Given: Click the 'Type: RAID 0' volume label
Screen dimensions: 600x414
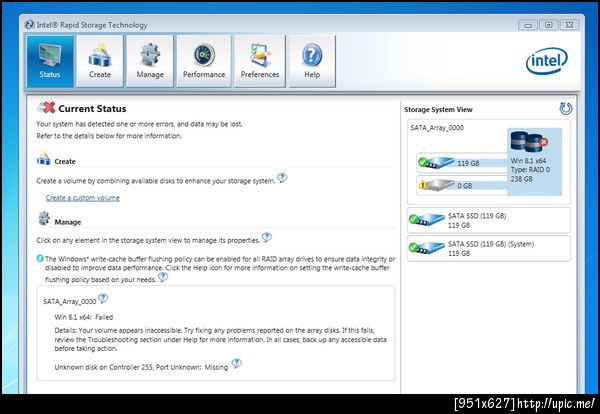Looking at the screenshot, I should pyautogui.click(x=530, y=170).
